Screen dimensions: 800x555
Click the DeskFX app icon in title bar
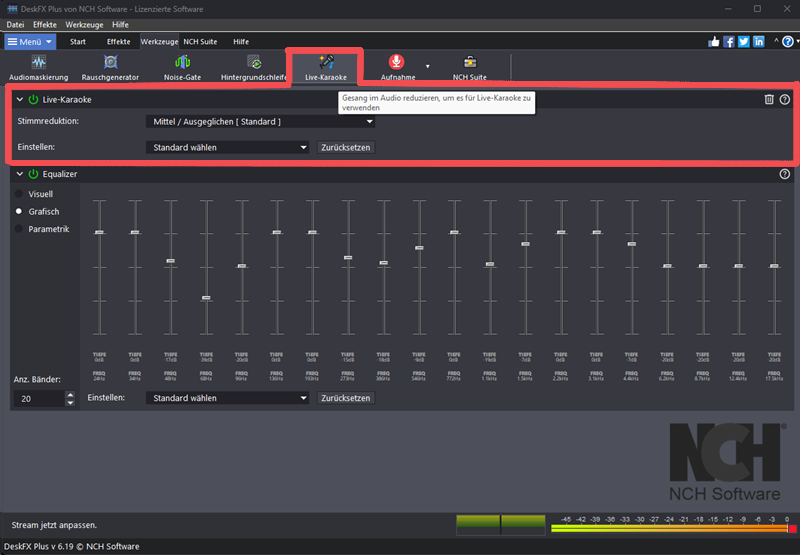[x=11, y=9]
